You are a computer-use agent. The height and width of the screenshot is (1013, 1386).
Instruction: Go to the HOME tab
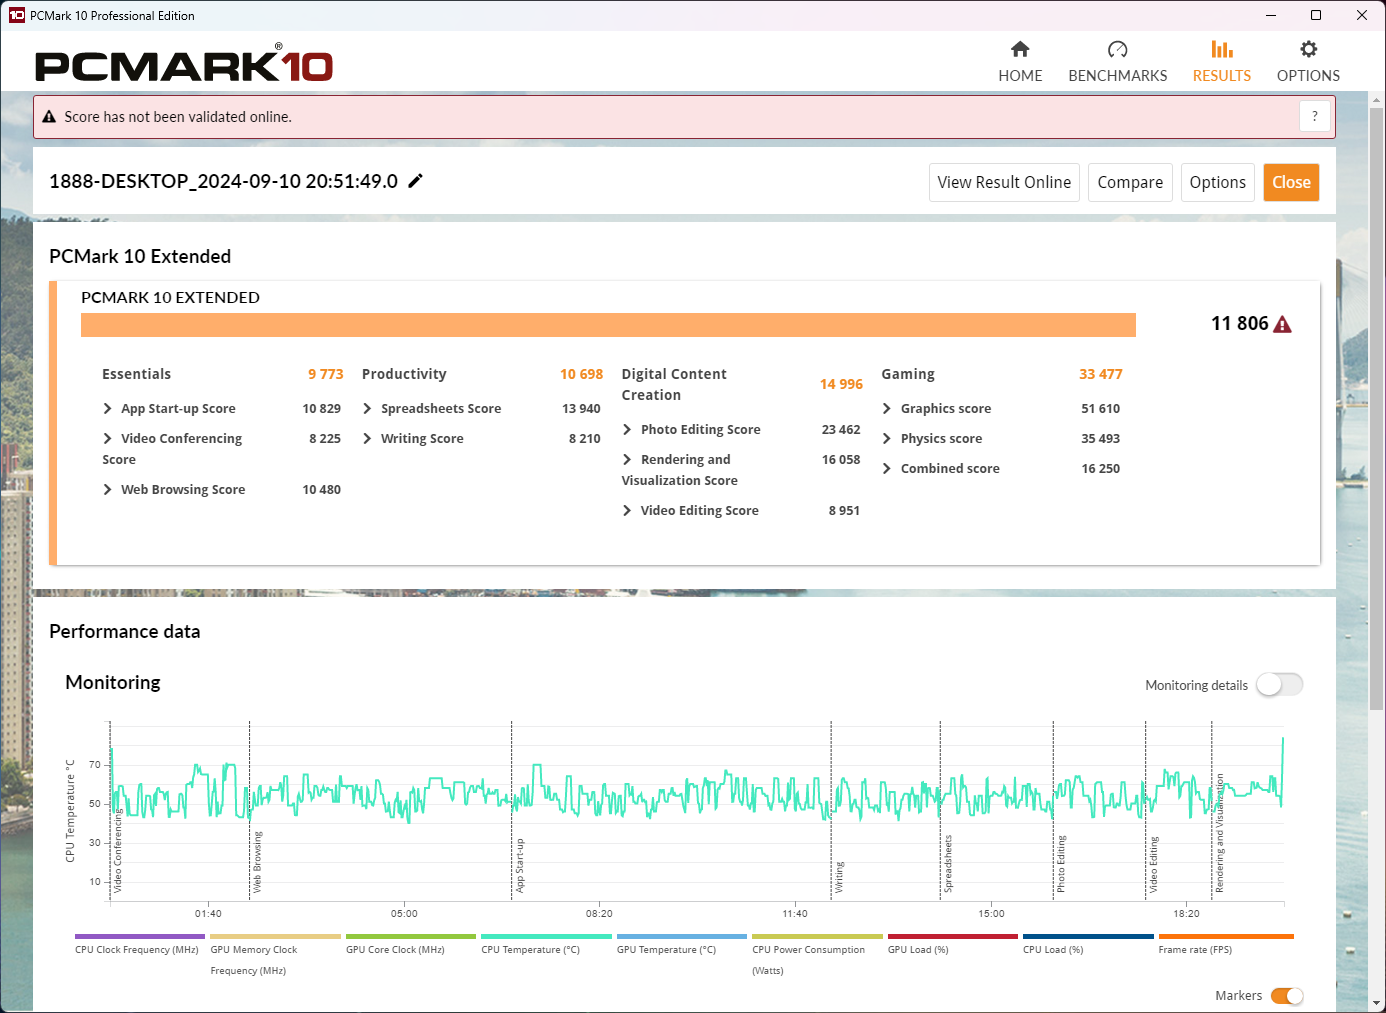(1020, 61)
